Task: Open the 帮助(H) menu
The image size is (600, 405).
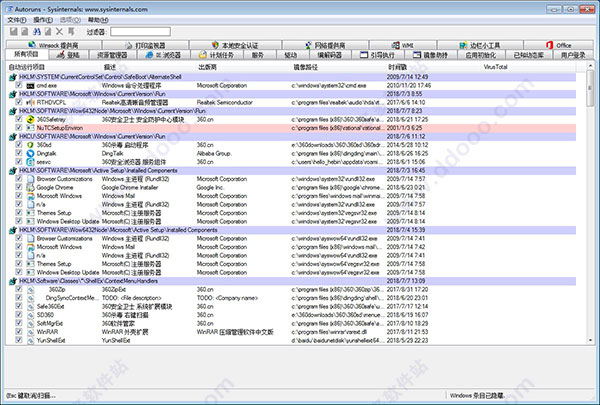Action: click(98, 20)
